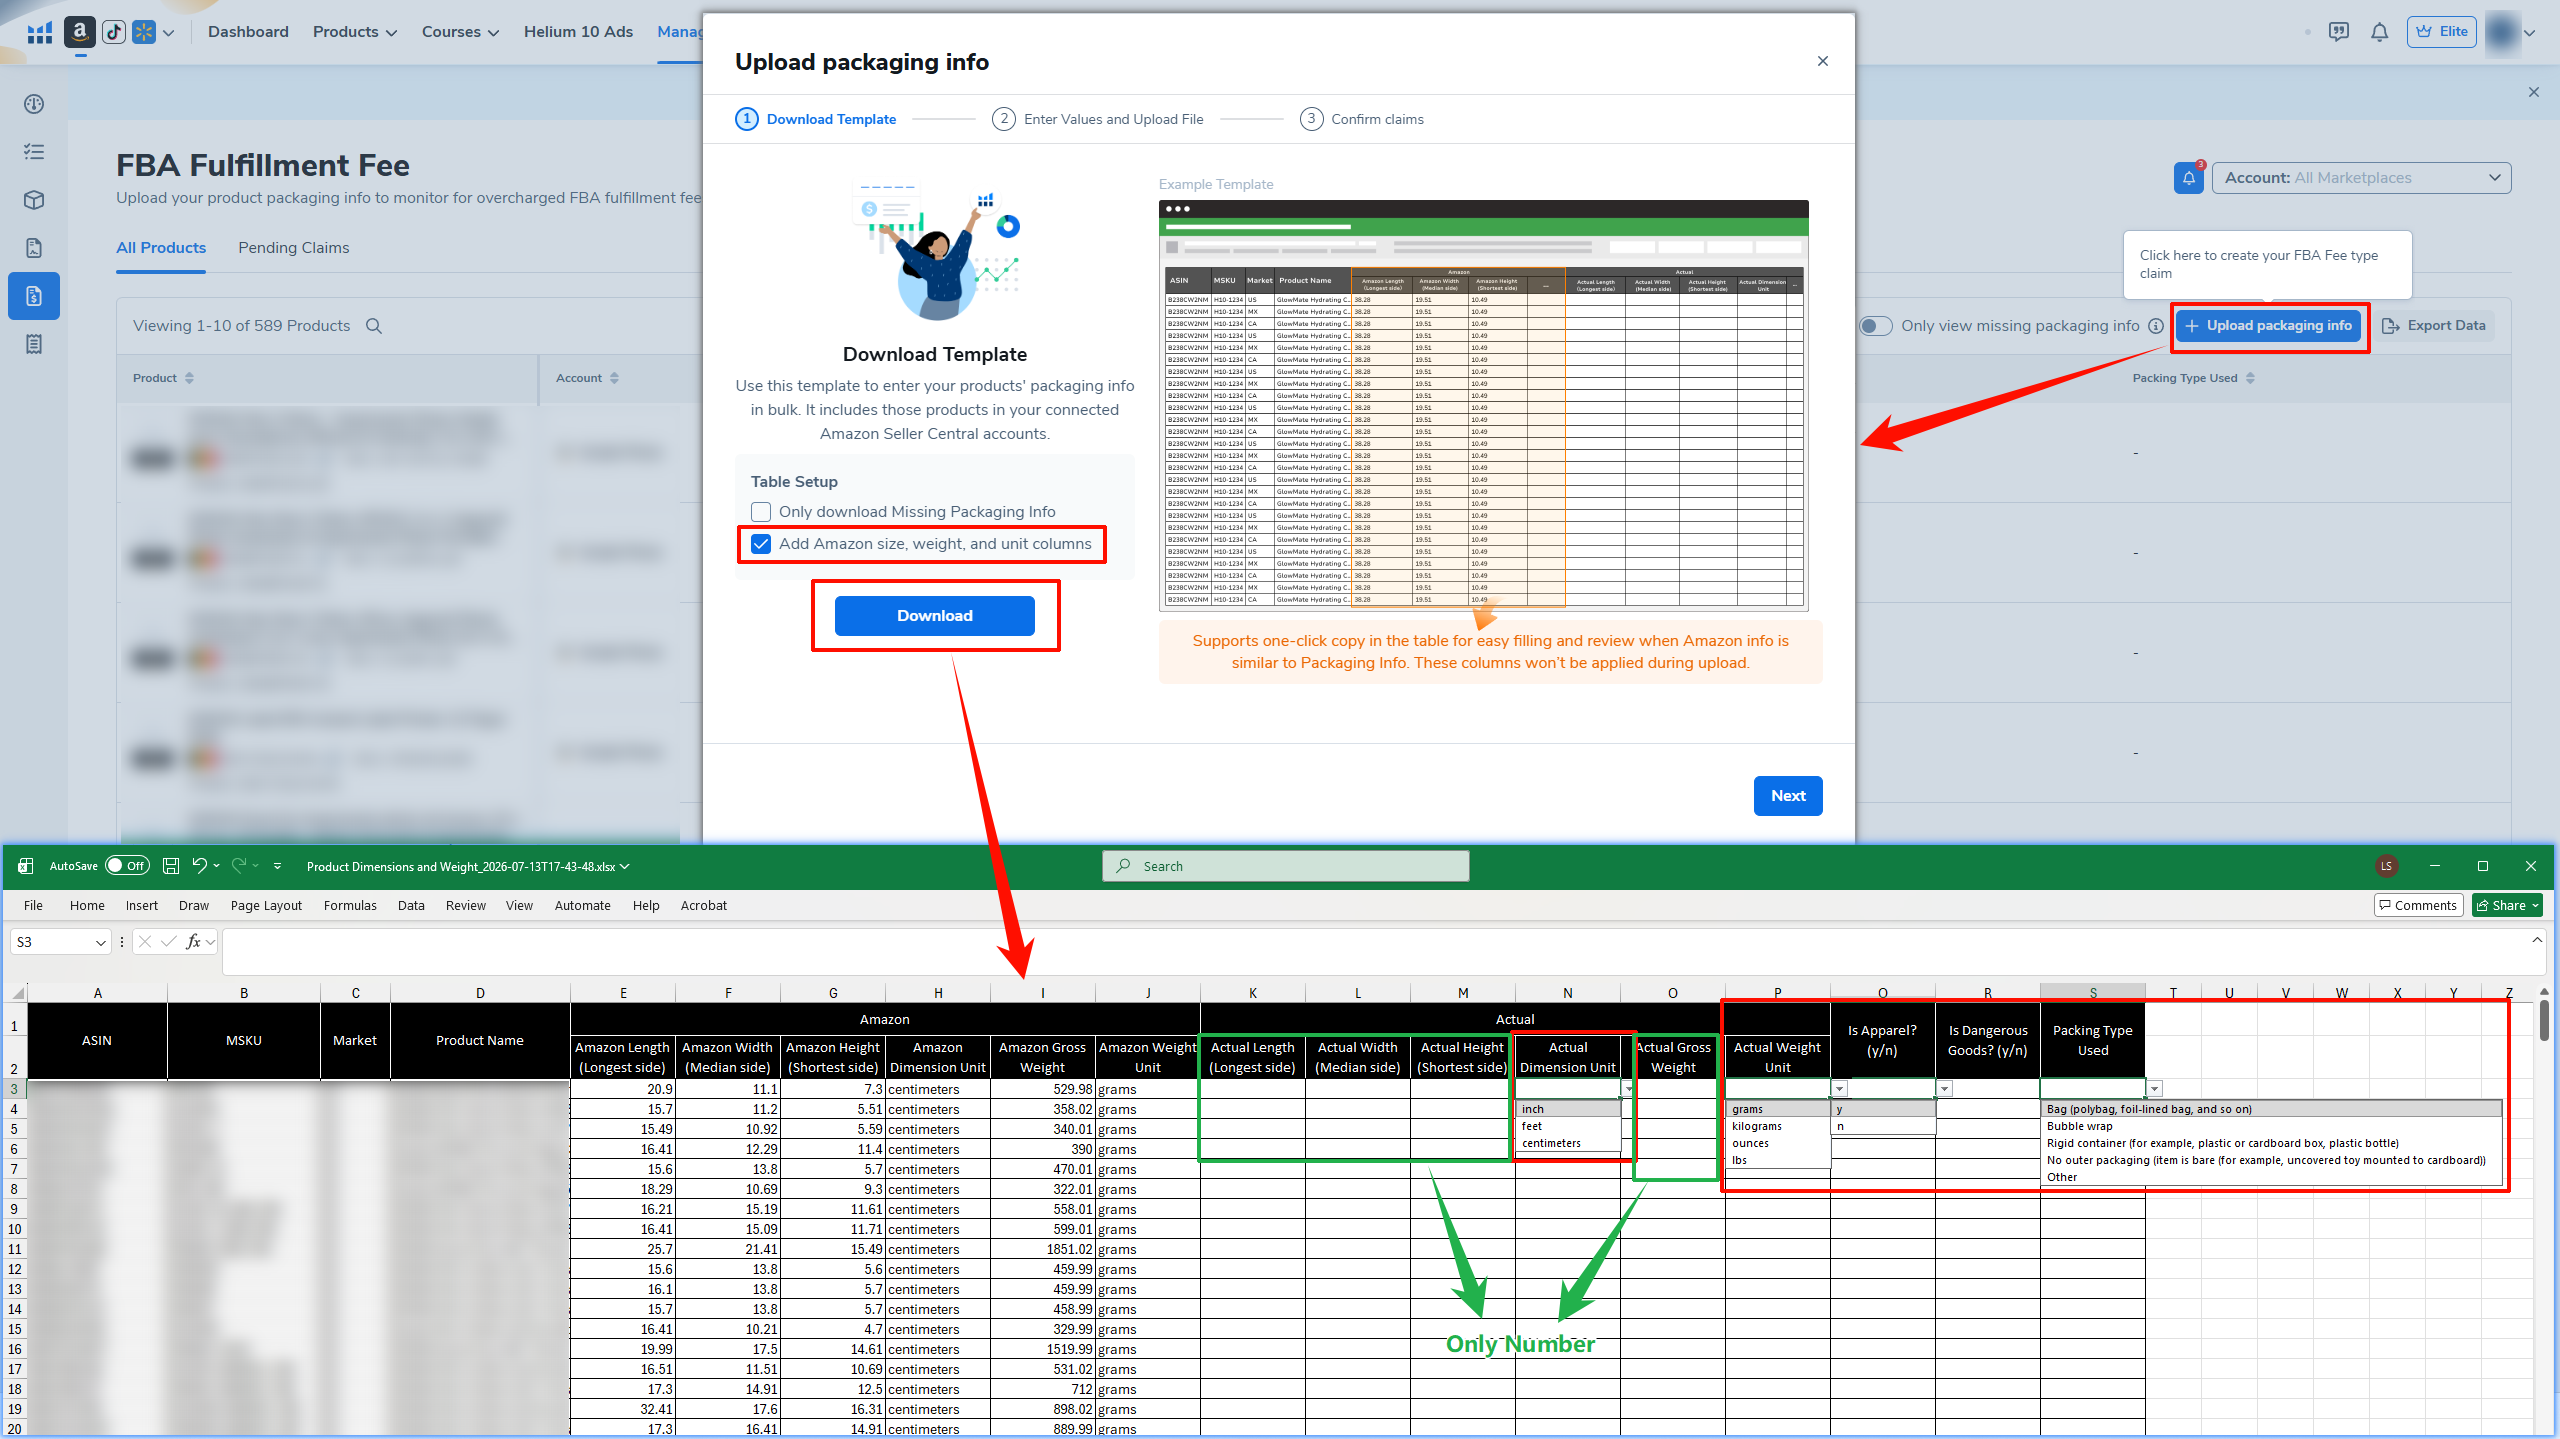Expand the Excel formula bar chevron

pyautogui.click(x=2537, y=940)
